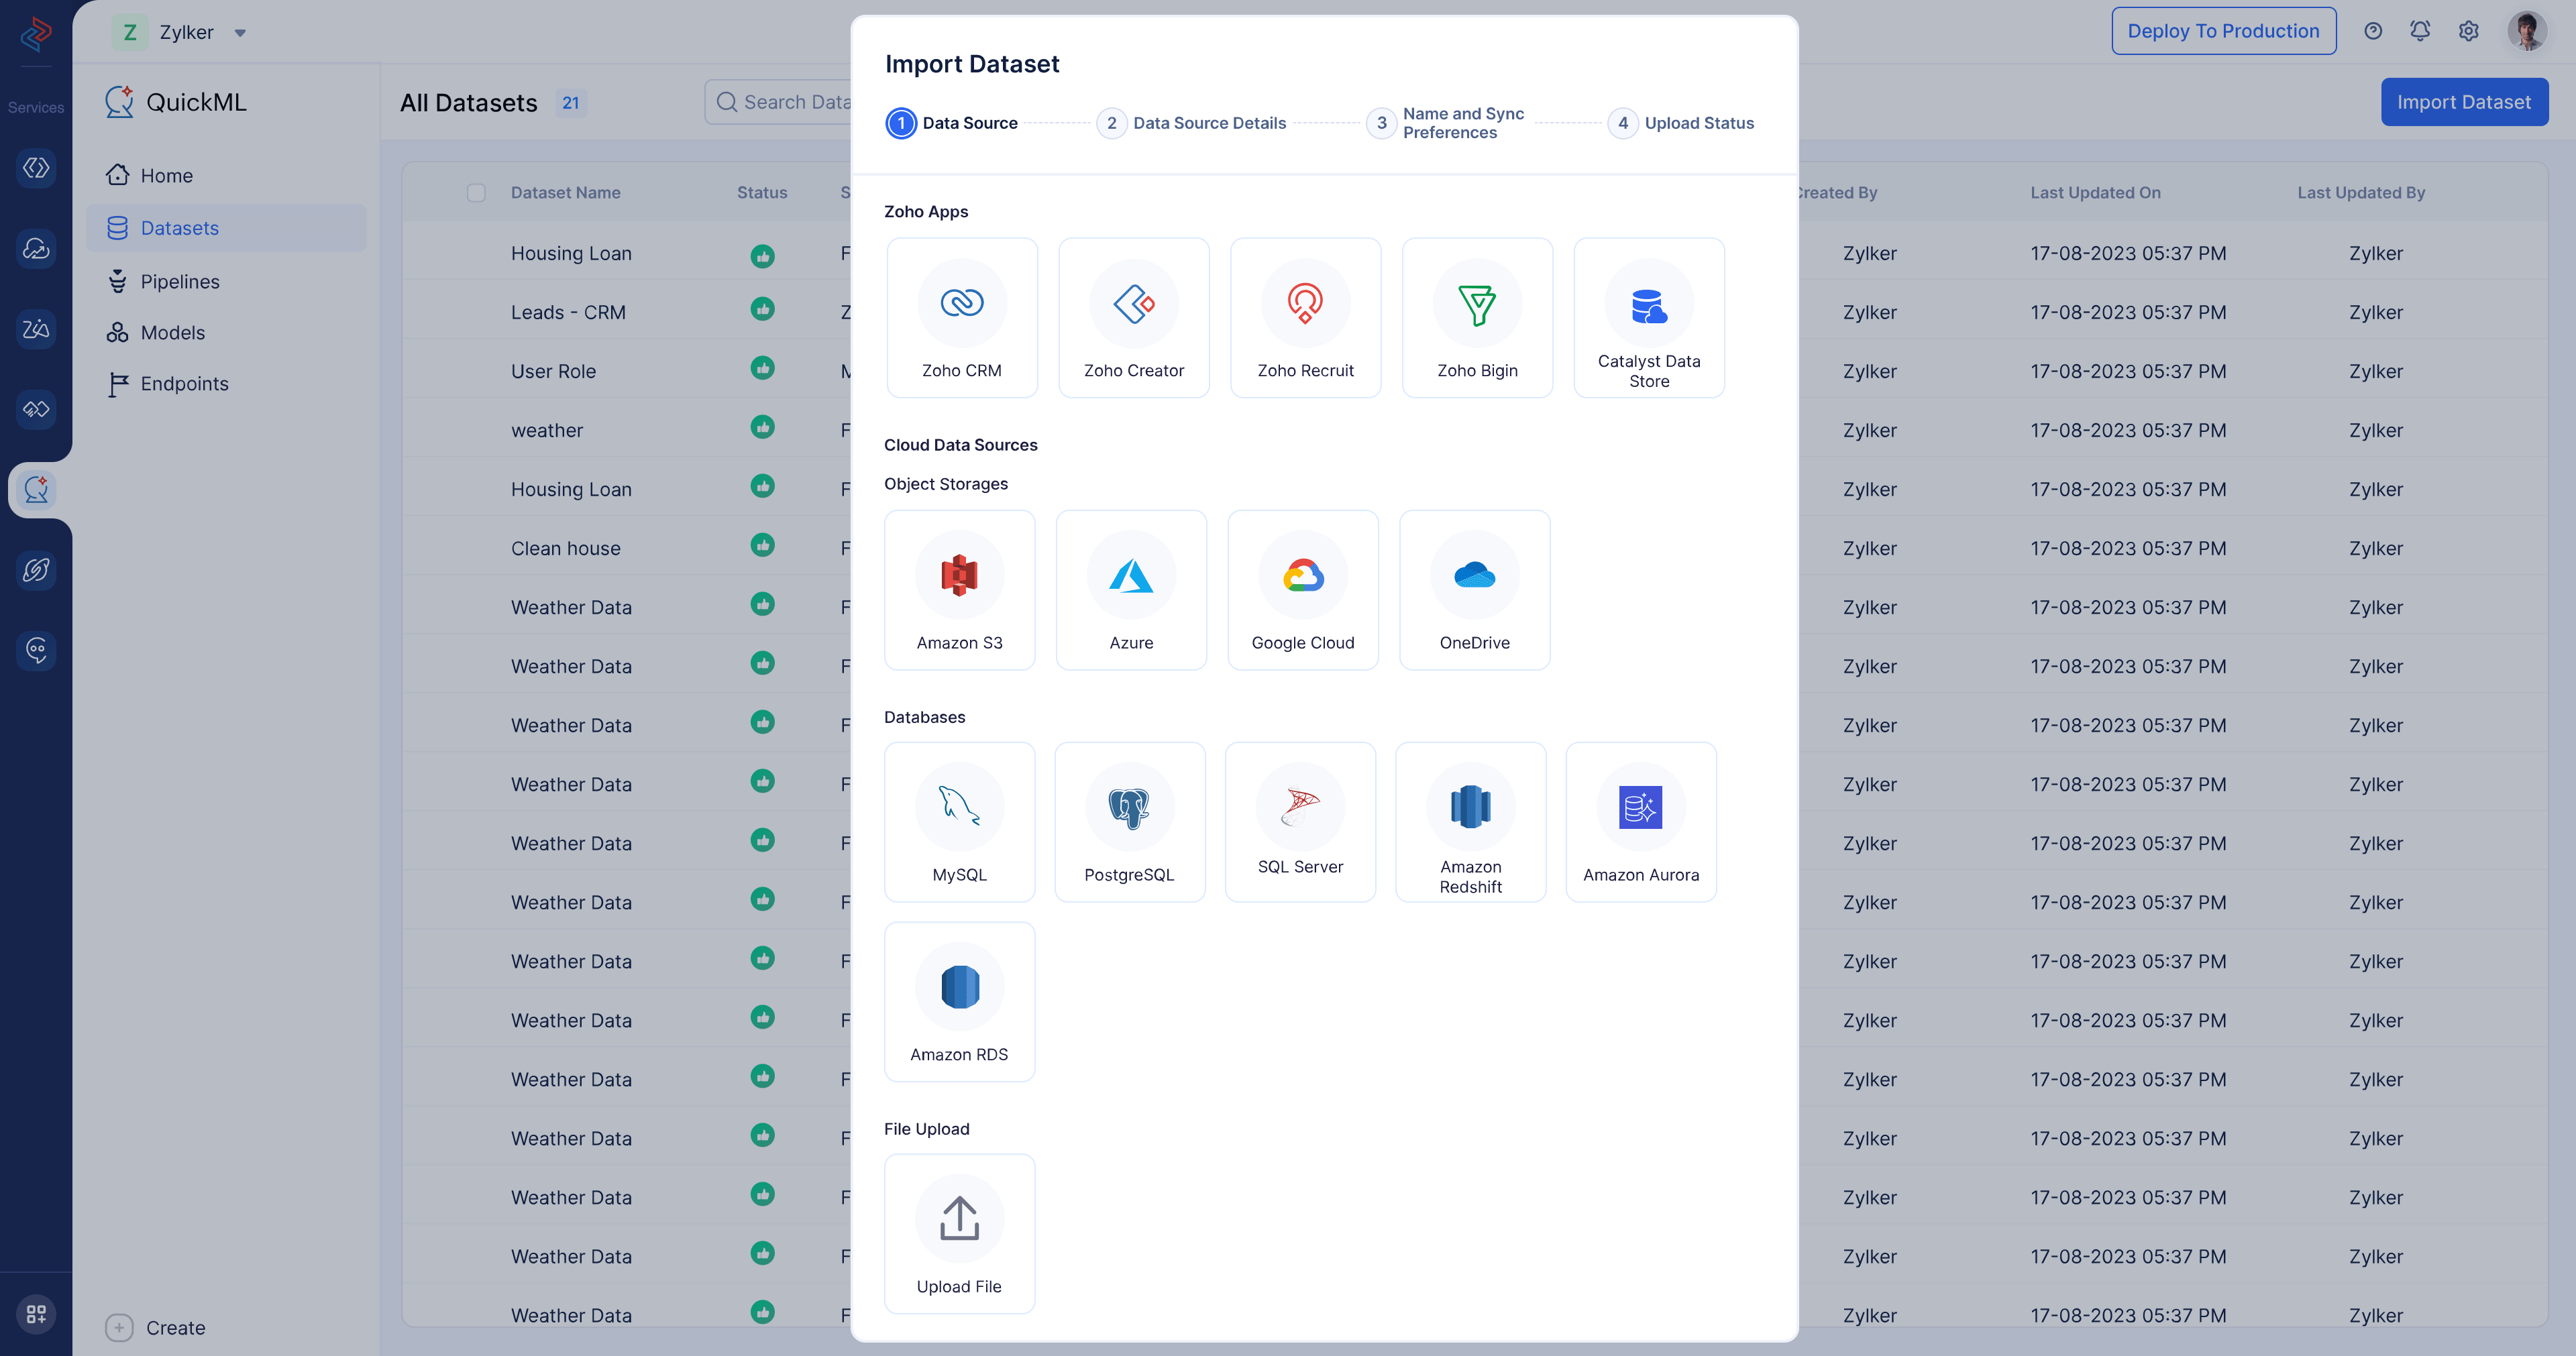Click the Status column header
Viewport: 2576px width, 1356px height.
pyautogui.click(x=762, y=192)
